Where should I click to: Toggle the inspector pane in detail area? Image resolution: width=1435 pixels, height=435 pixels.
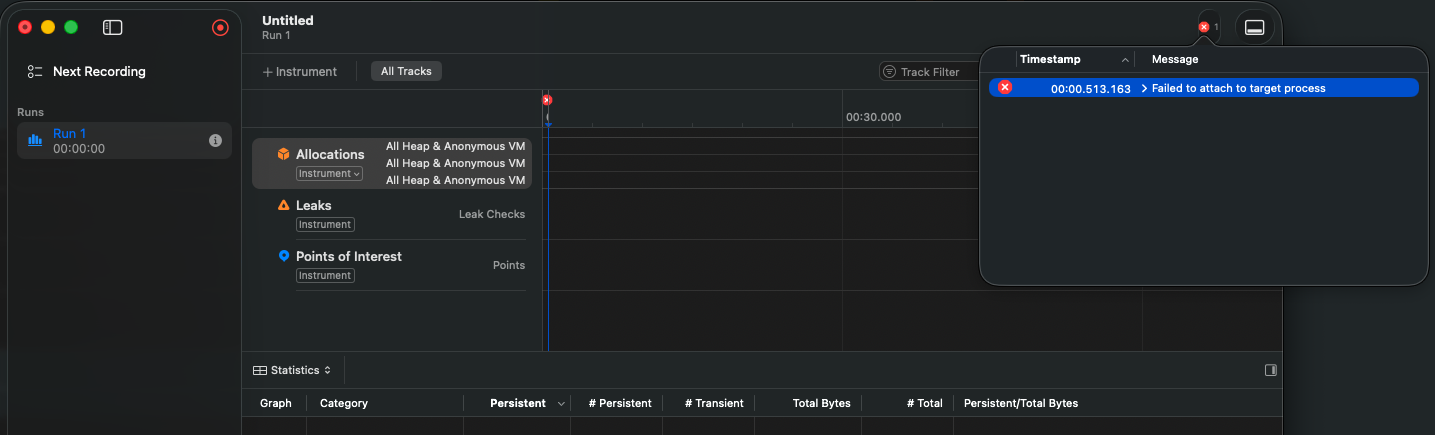[1270, 370]
